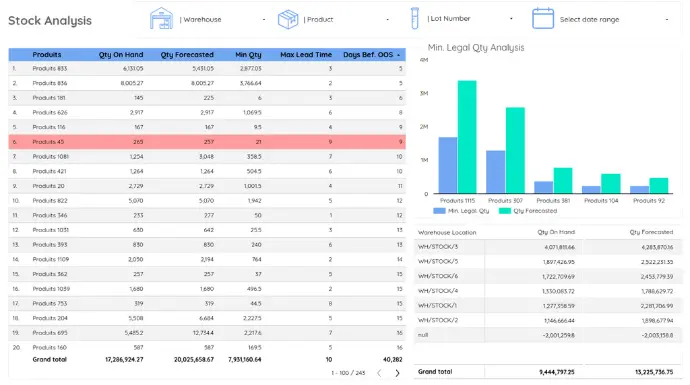Sort table by Qty On Hand header
Image resolution: width=690 pixels, height=385 pixels.
point(121,55)
